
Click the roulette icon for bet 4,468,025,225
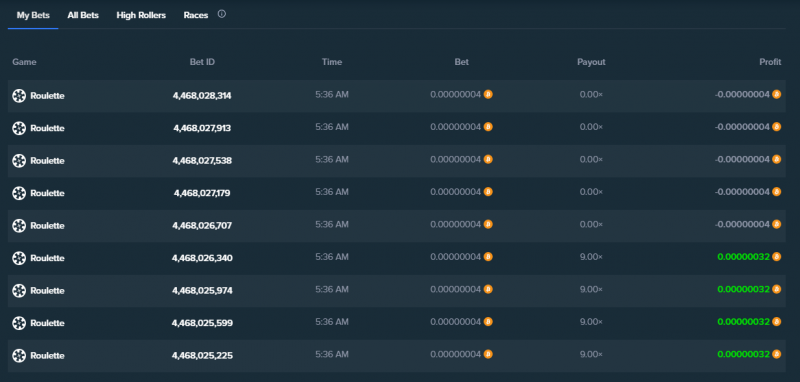point(19,355)
